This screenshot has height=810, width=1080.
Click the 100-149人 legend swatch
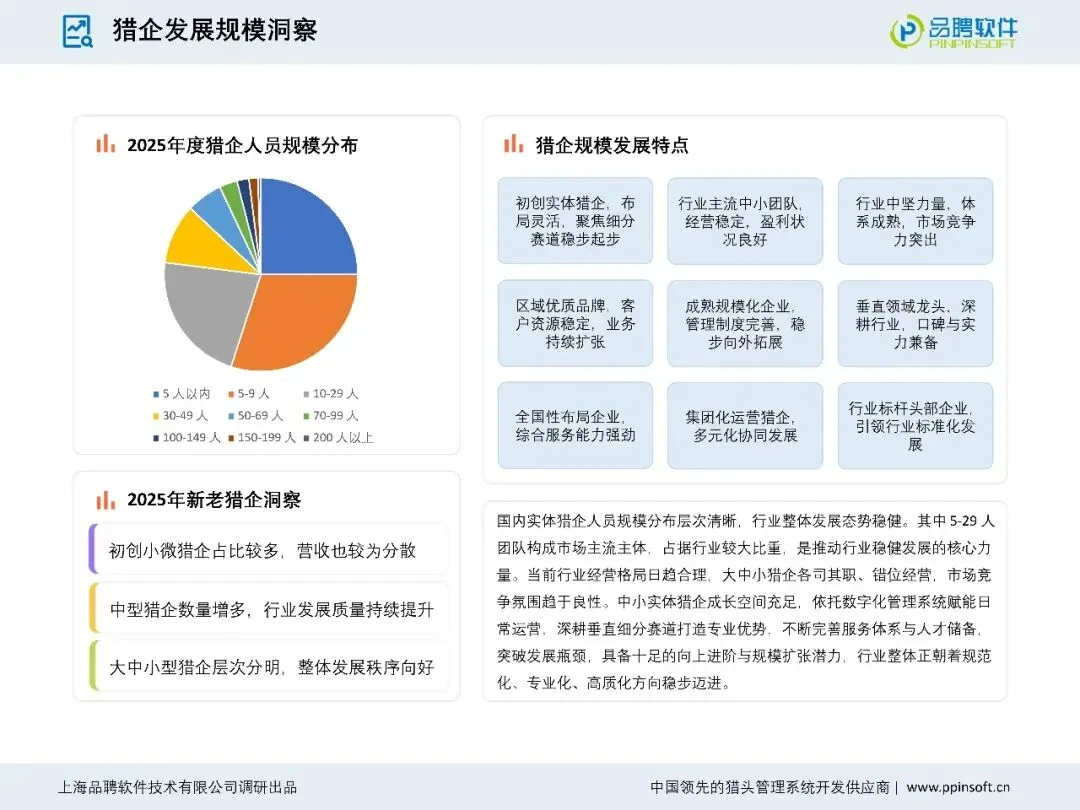point(156,438)
